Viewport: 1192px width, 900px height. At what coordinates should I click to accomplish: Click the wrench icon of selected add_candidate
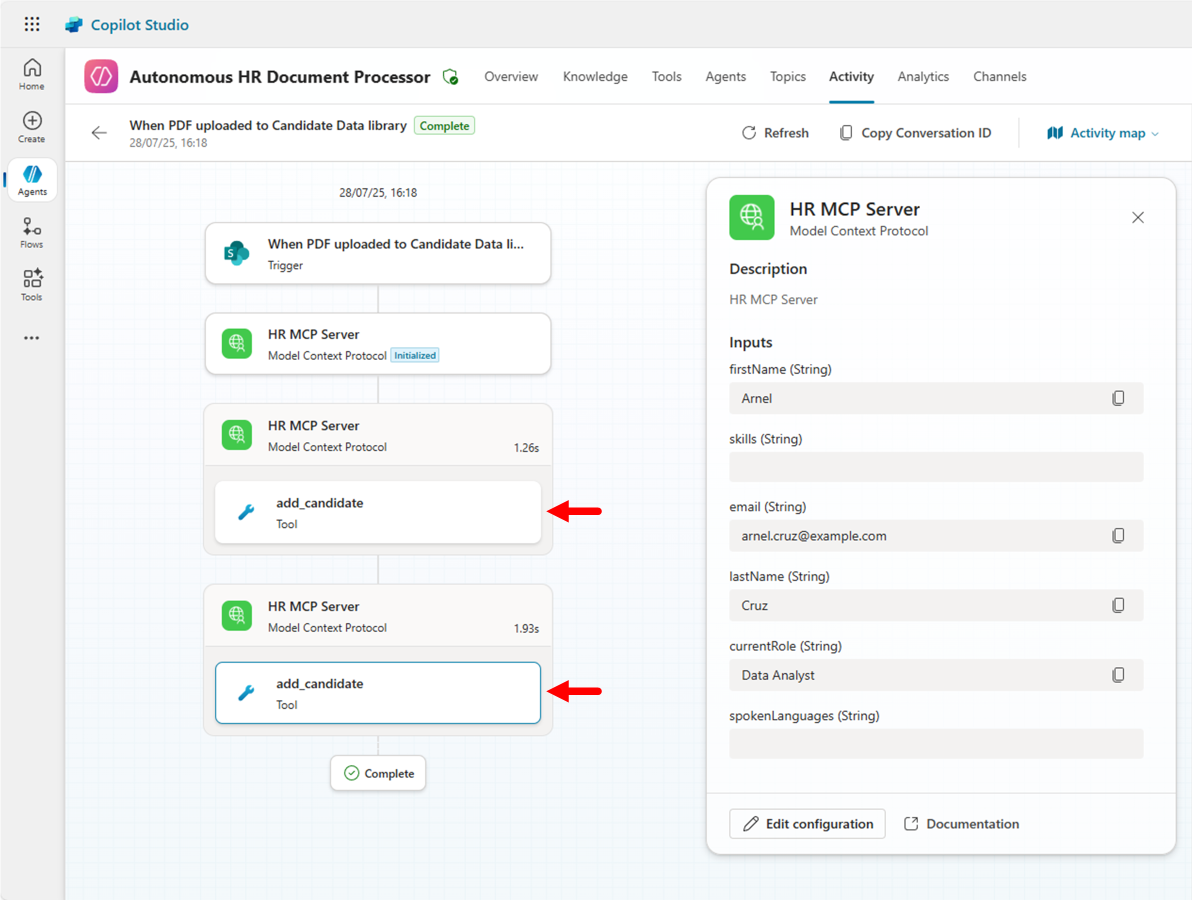coord(246,693)
